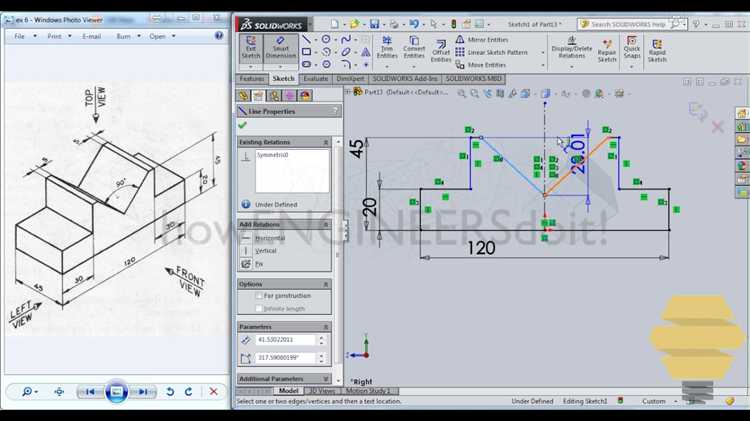750x421 pixels.
Task: Open the Trim Entities dropdown arrow
Action: tap(387, 66)
